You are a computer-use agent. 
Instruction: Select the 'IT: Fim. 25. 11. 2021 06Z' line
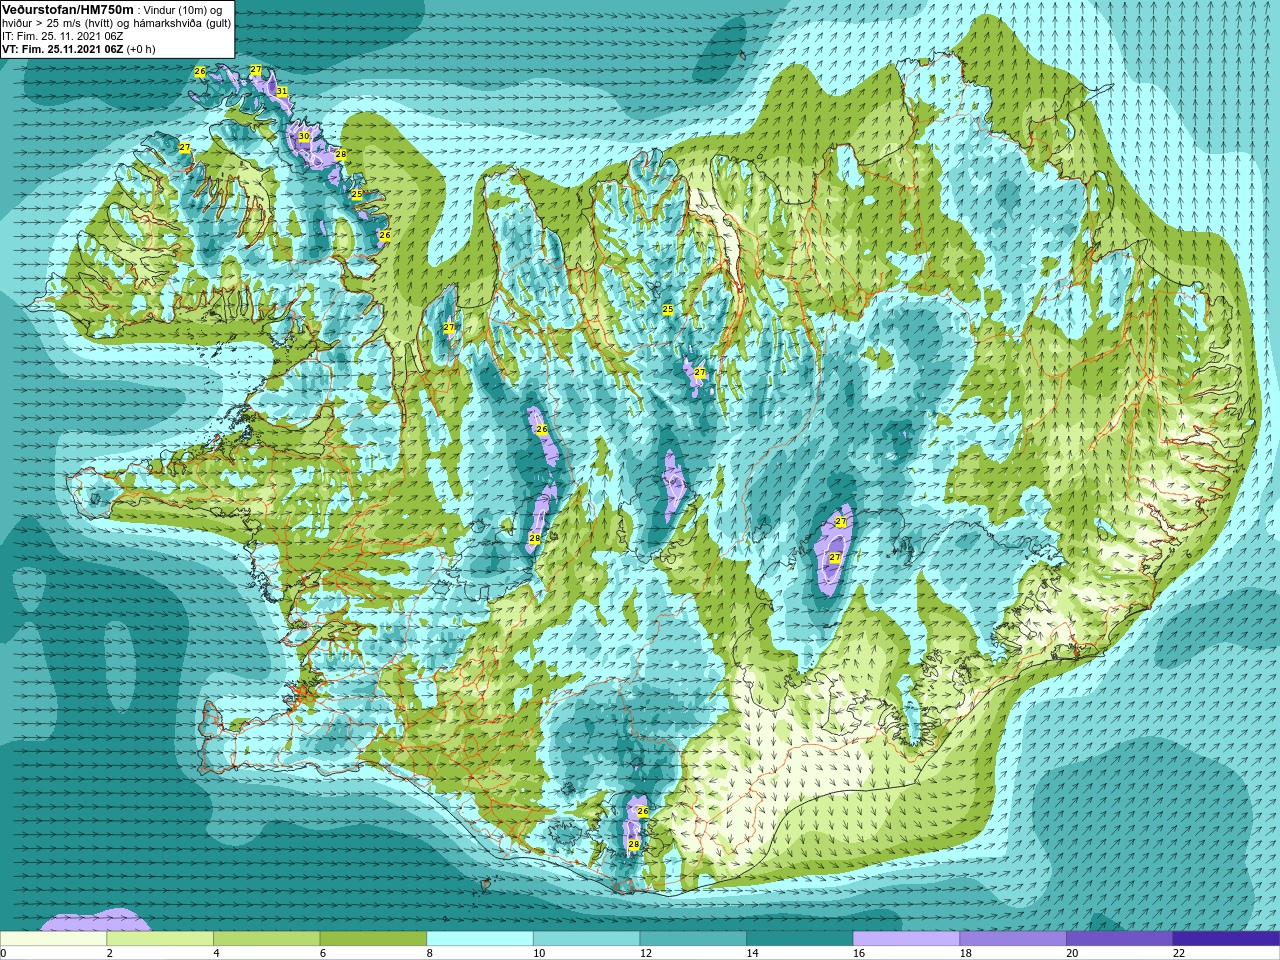tap(62, 36)
